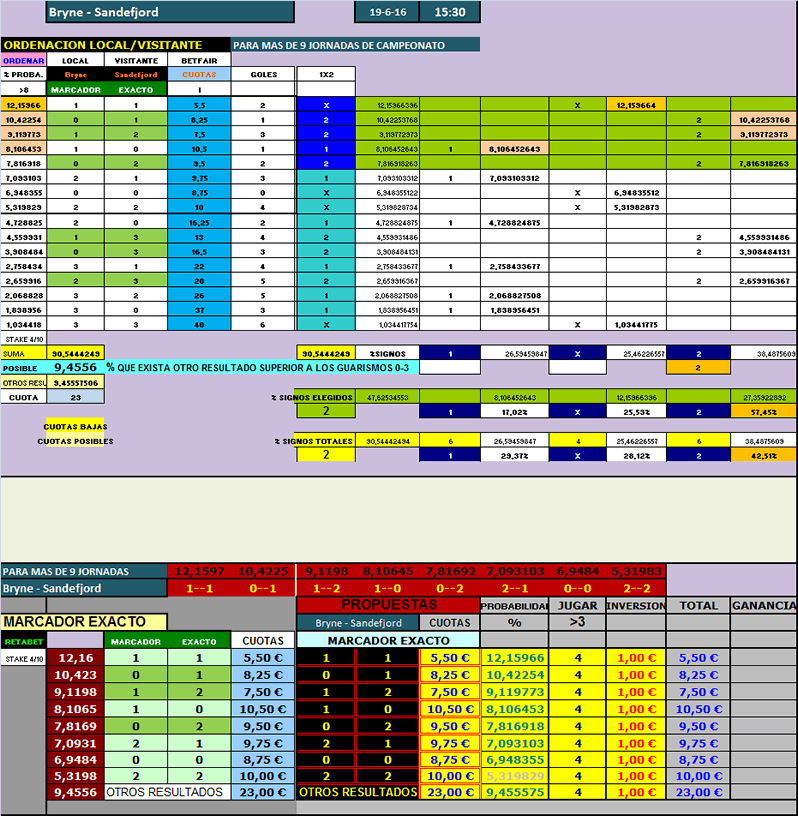Click the 1X2 column header

point(326,74)
